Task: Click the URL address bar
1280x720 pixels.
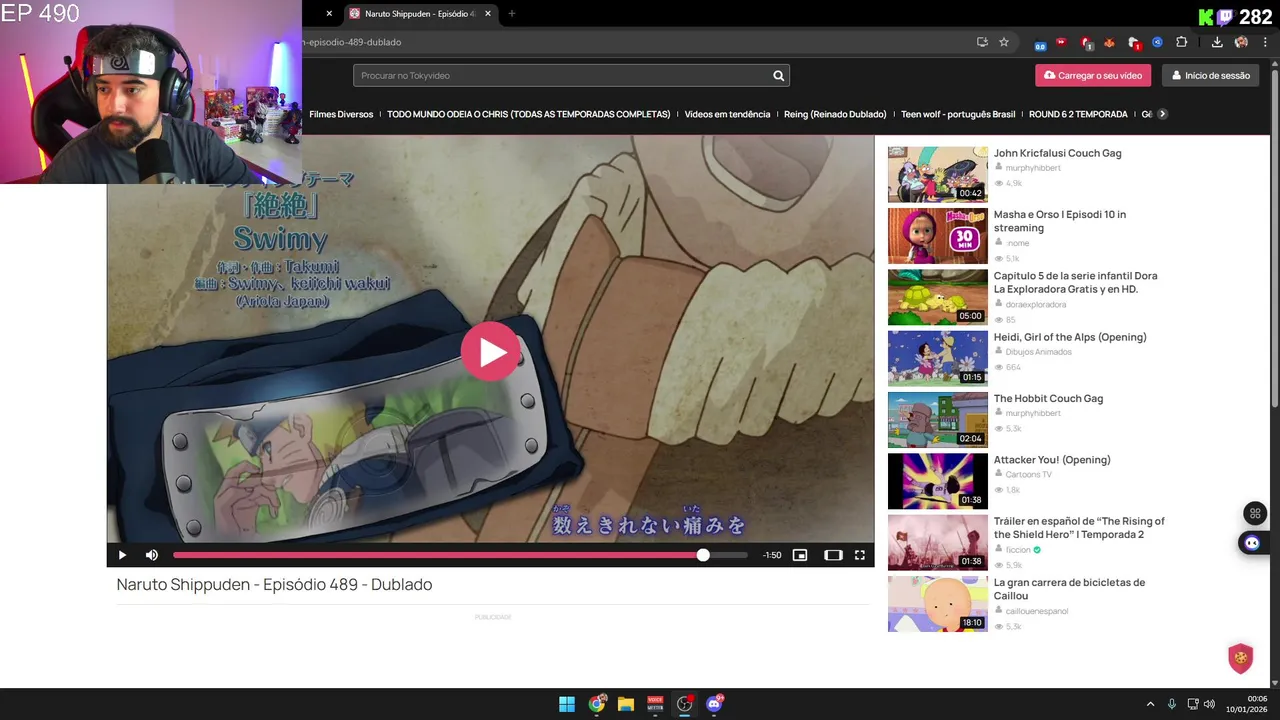Action: point(640,42)
